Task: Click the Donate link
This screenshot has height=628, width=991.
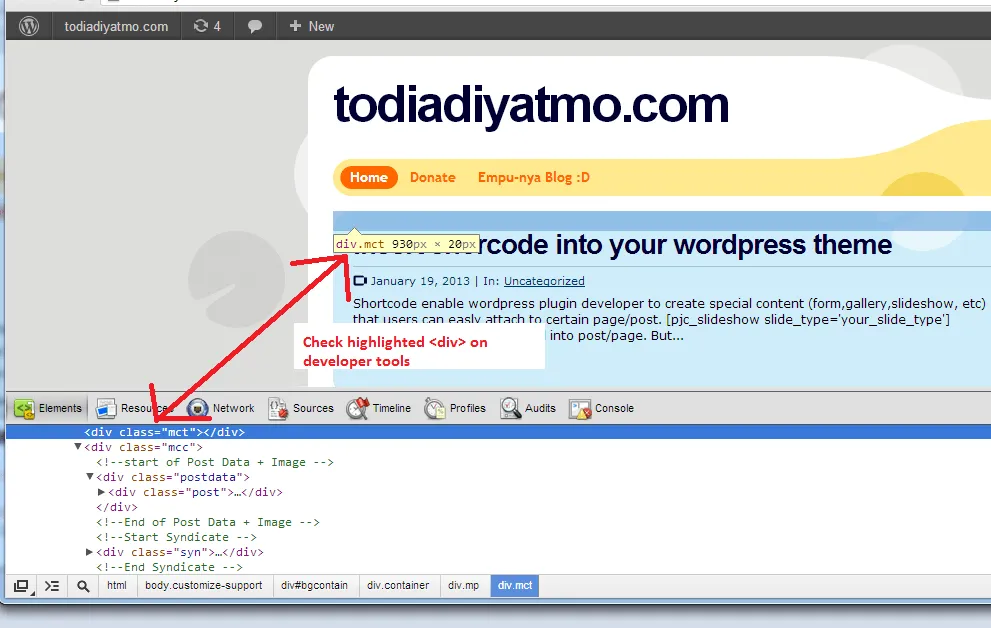Action: (432, 176)
